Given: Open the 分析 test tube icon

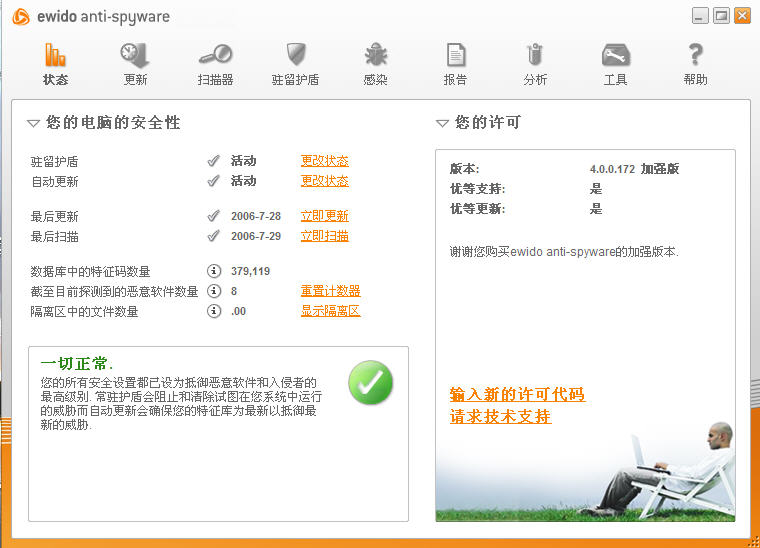Looking at the screenshot, I should pyautogui.click(x=535, y=54).
